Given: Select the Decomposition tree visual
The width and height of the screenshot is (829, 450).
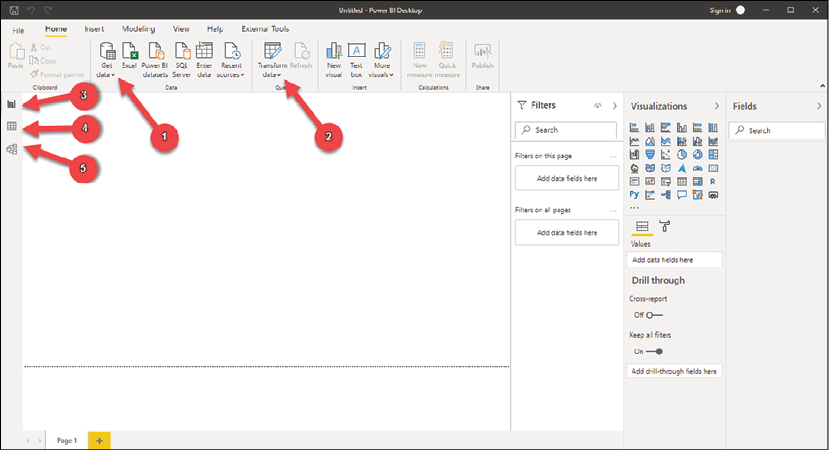Looking at the screenshot, I should (x=666, y=195).
